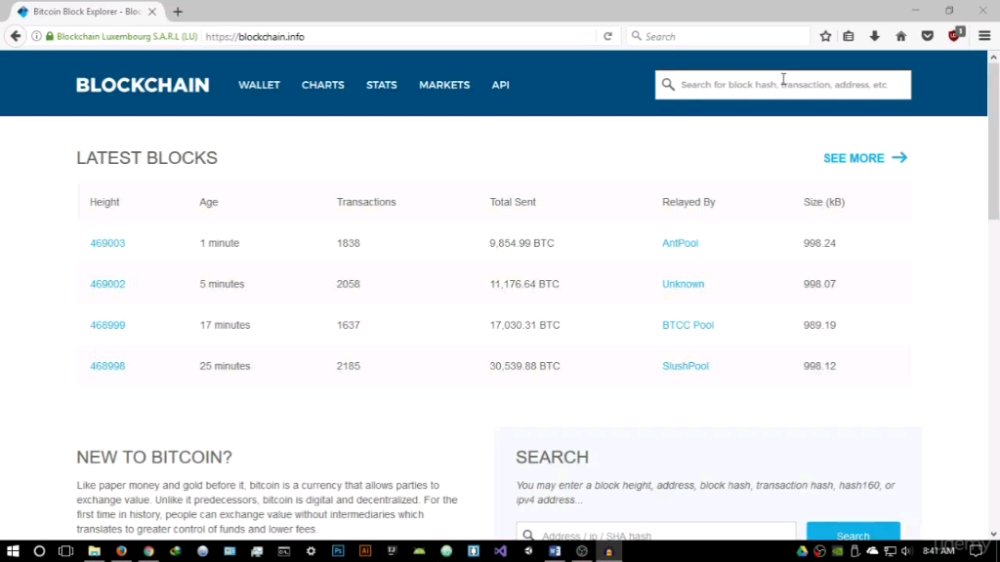Screen dimensions: 1000x562
Task: Click the browser back arrow button
Action: (x=15, y=36)
